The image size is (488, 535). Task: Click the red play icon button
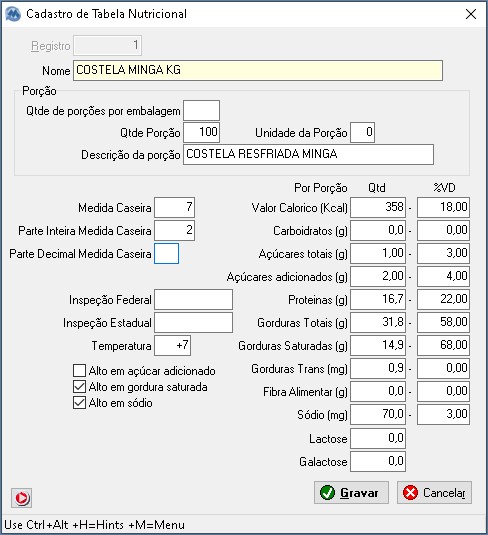21,498
